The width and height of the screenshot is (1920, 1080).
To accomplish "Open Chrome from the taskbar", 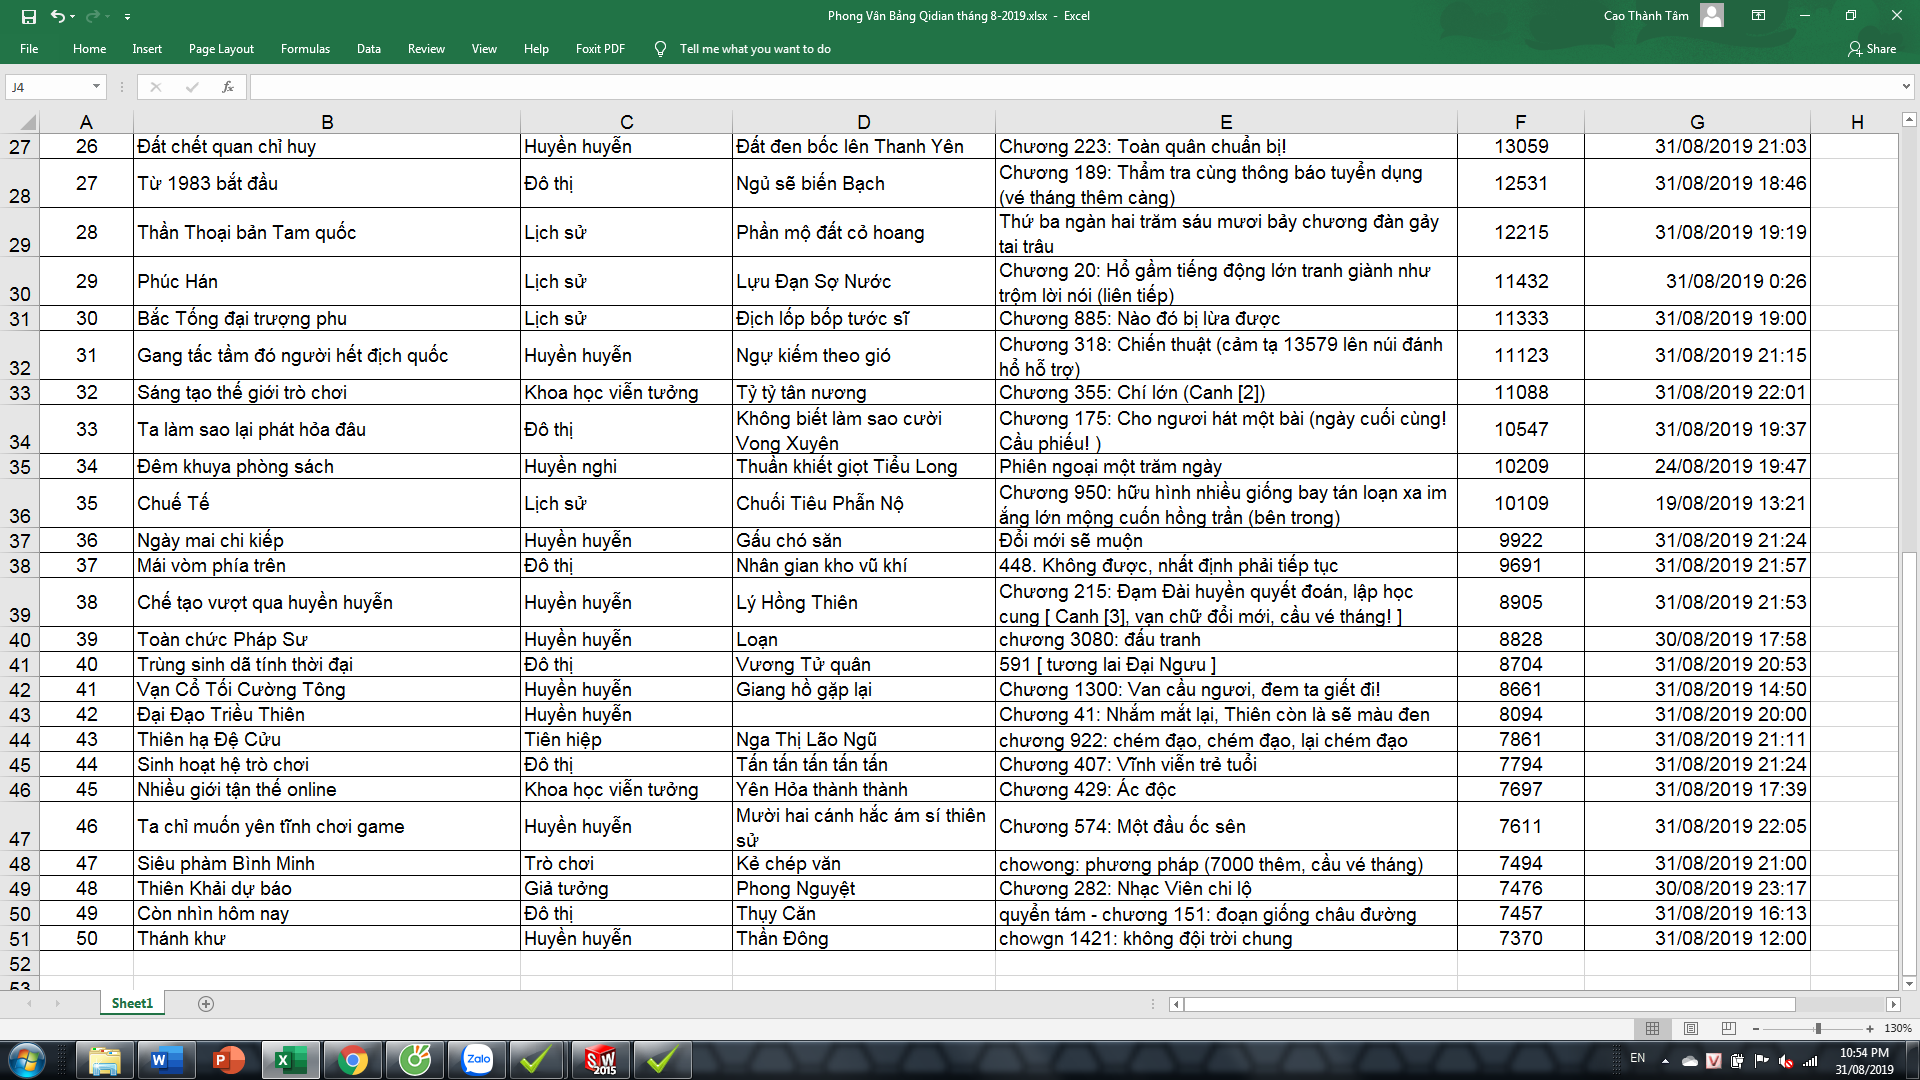I will point(353,1060).
